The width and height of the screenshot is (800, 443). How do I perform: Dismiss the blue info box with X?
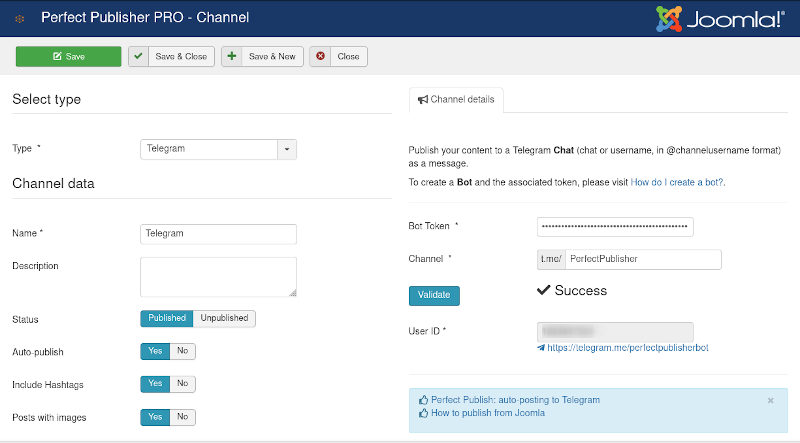click(x=770, y=401)
